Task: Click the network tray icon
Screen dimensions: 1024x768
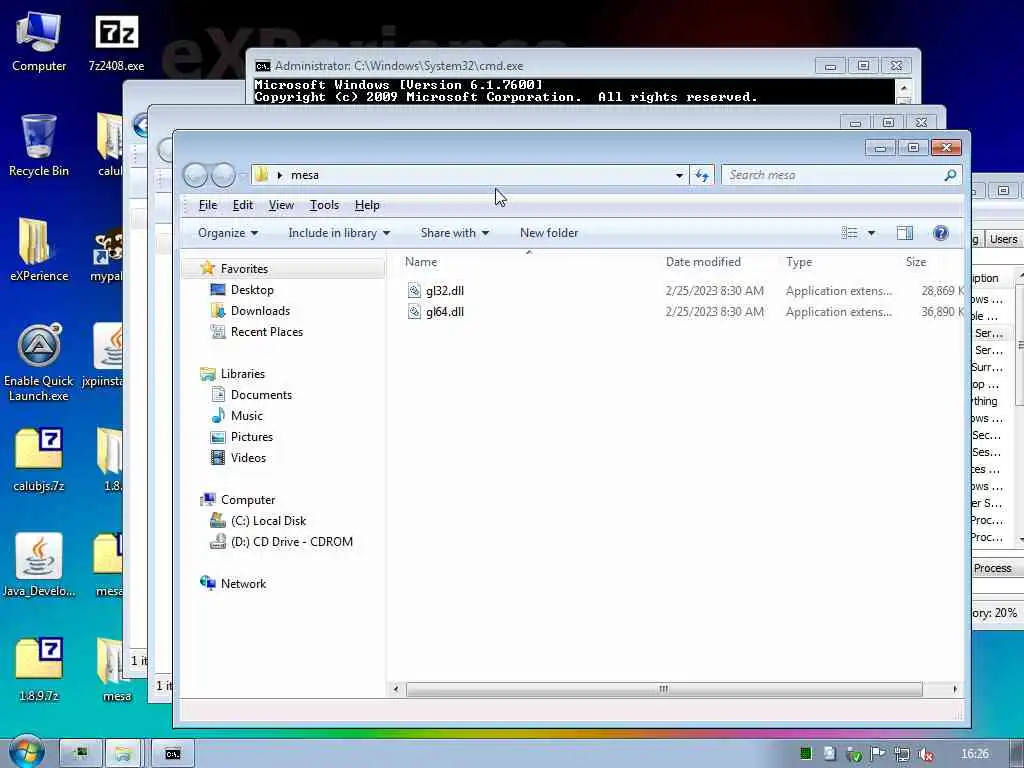Action: tap(902, 754)
